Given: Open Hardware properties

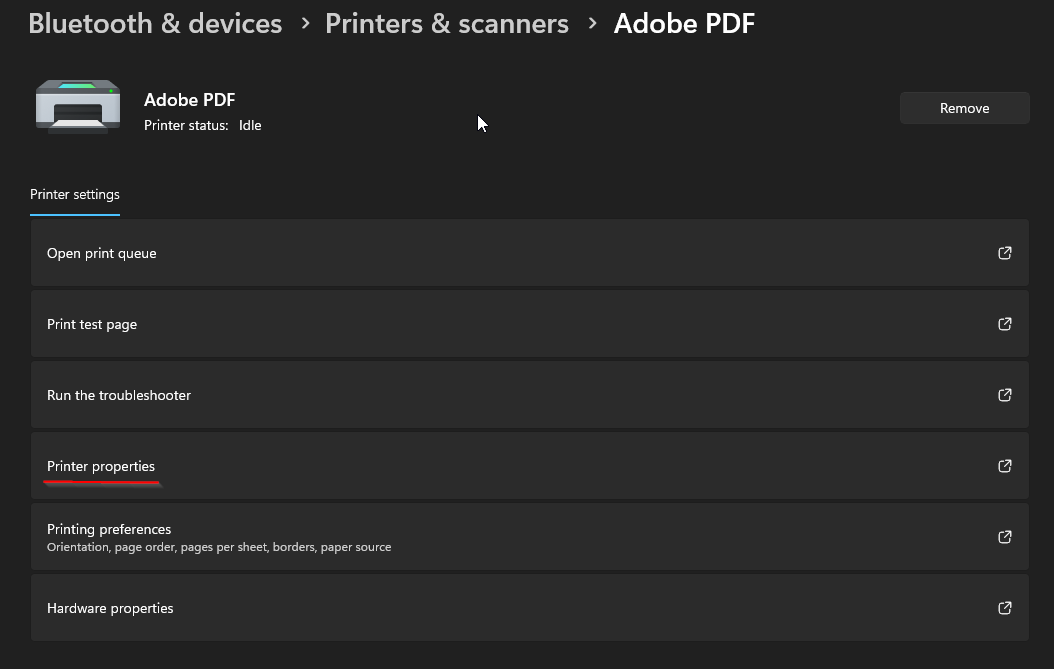Looking at the screenshot, I should coord(530,608).
